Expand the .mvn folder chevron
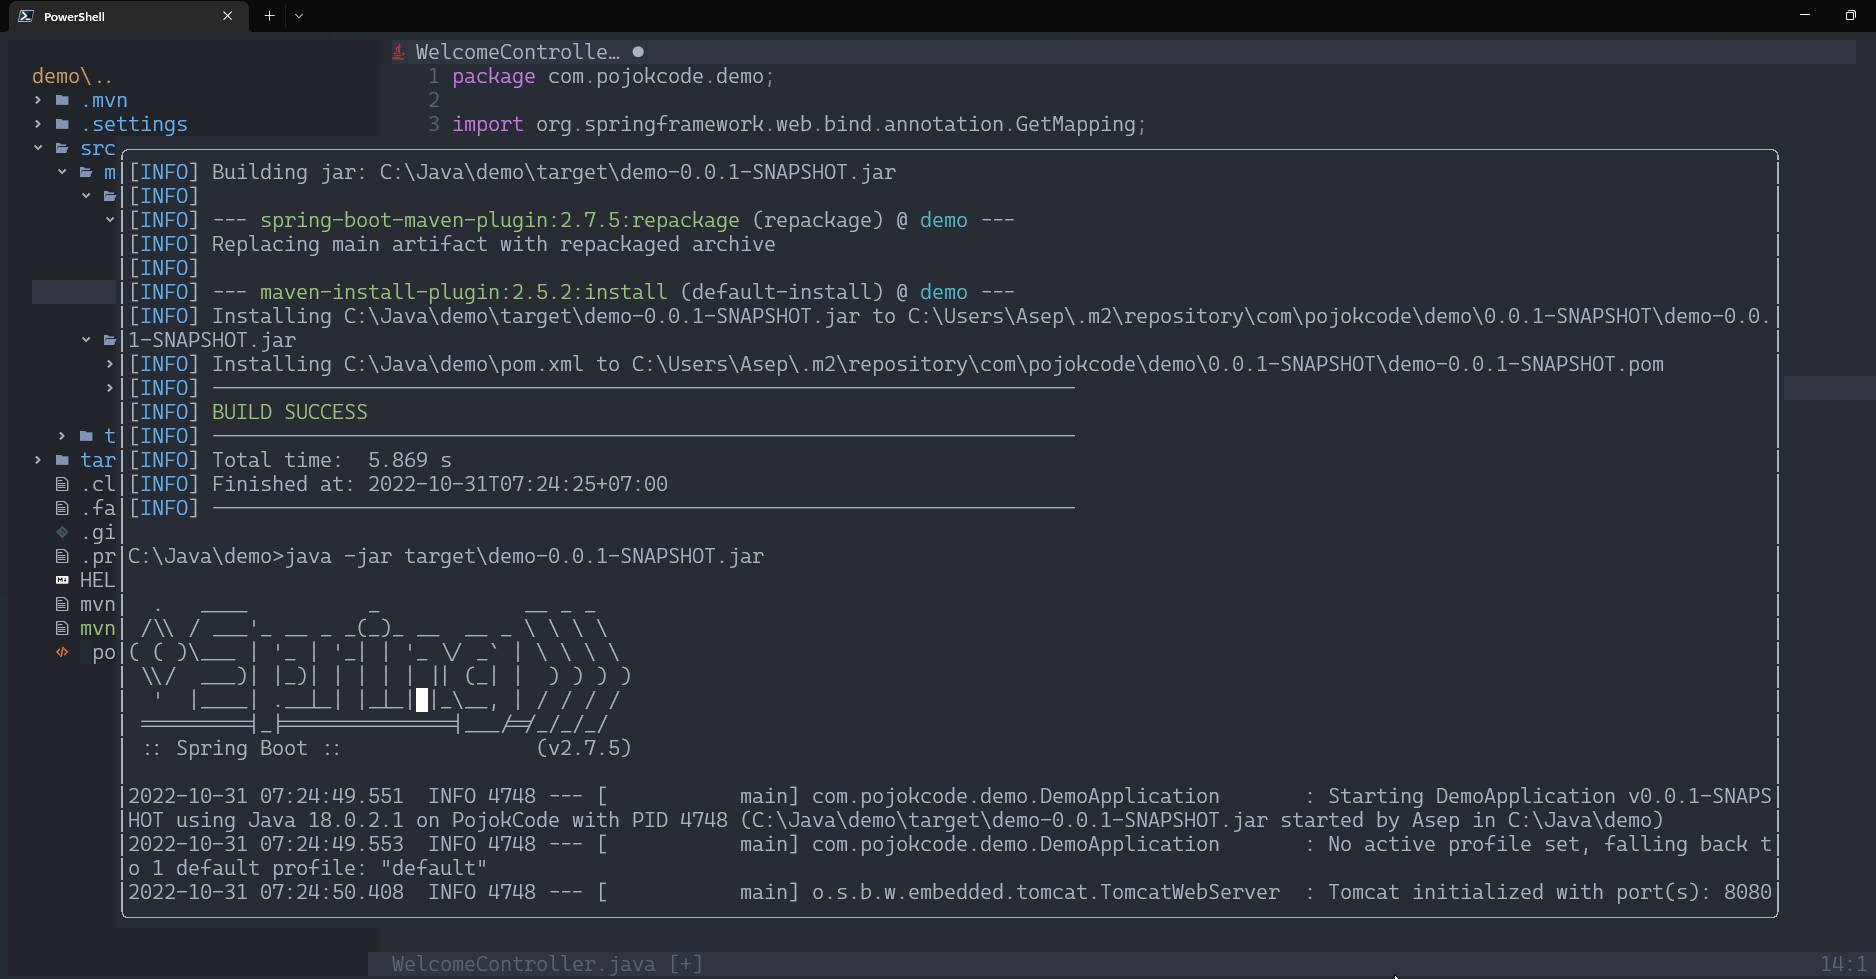Screen dimensions: 1876x979 (x=38, y=100)
